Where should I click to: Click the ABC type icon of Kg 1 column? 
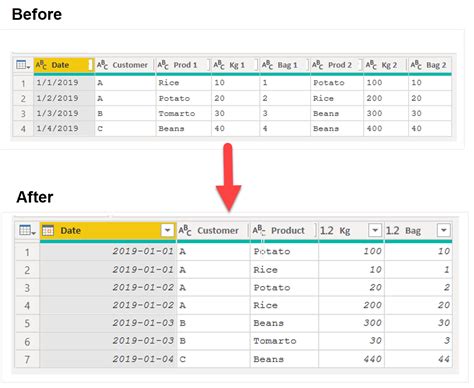coord(219,65)
